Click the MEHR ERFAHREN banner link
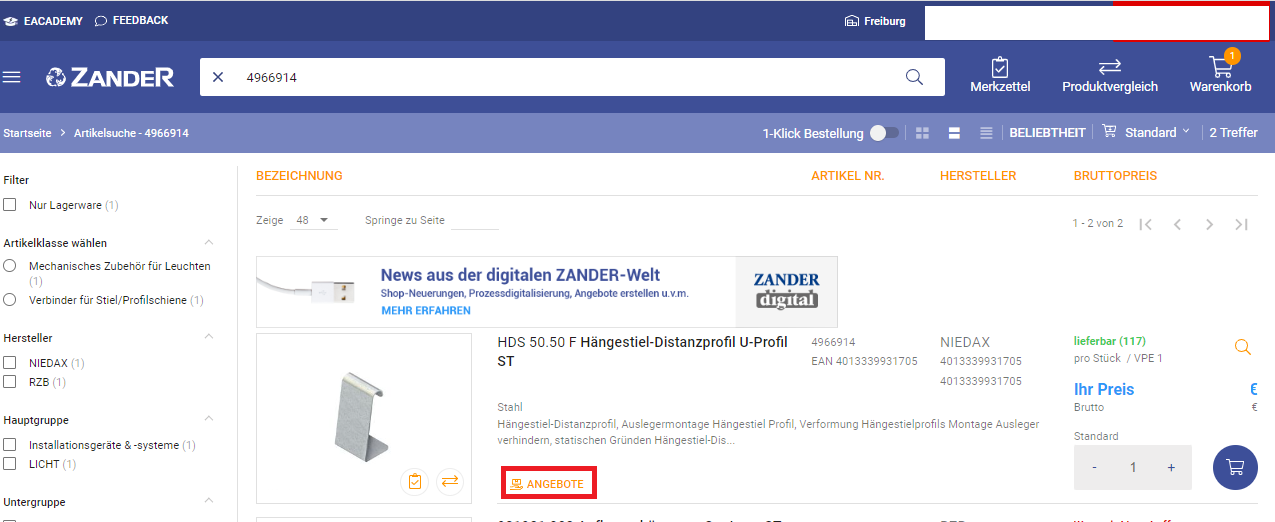This screenshot has width=1275, height=522. tap(426, 311)
